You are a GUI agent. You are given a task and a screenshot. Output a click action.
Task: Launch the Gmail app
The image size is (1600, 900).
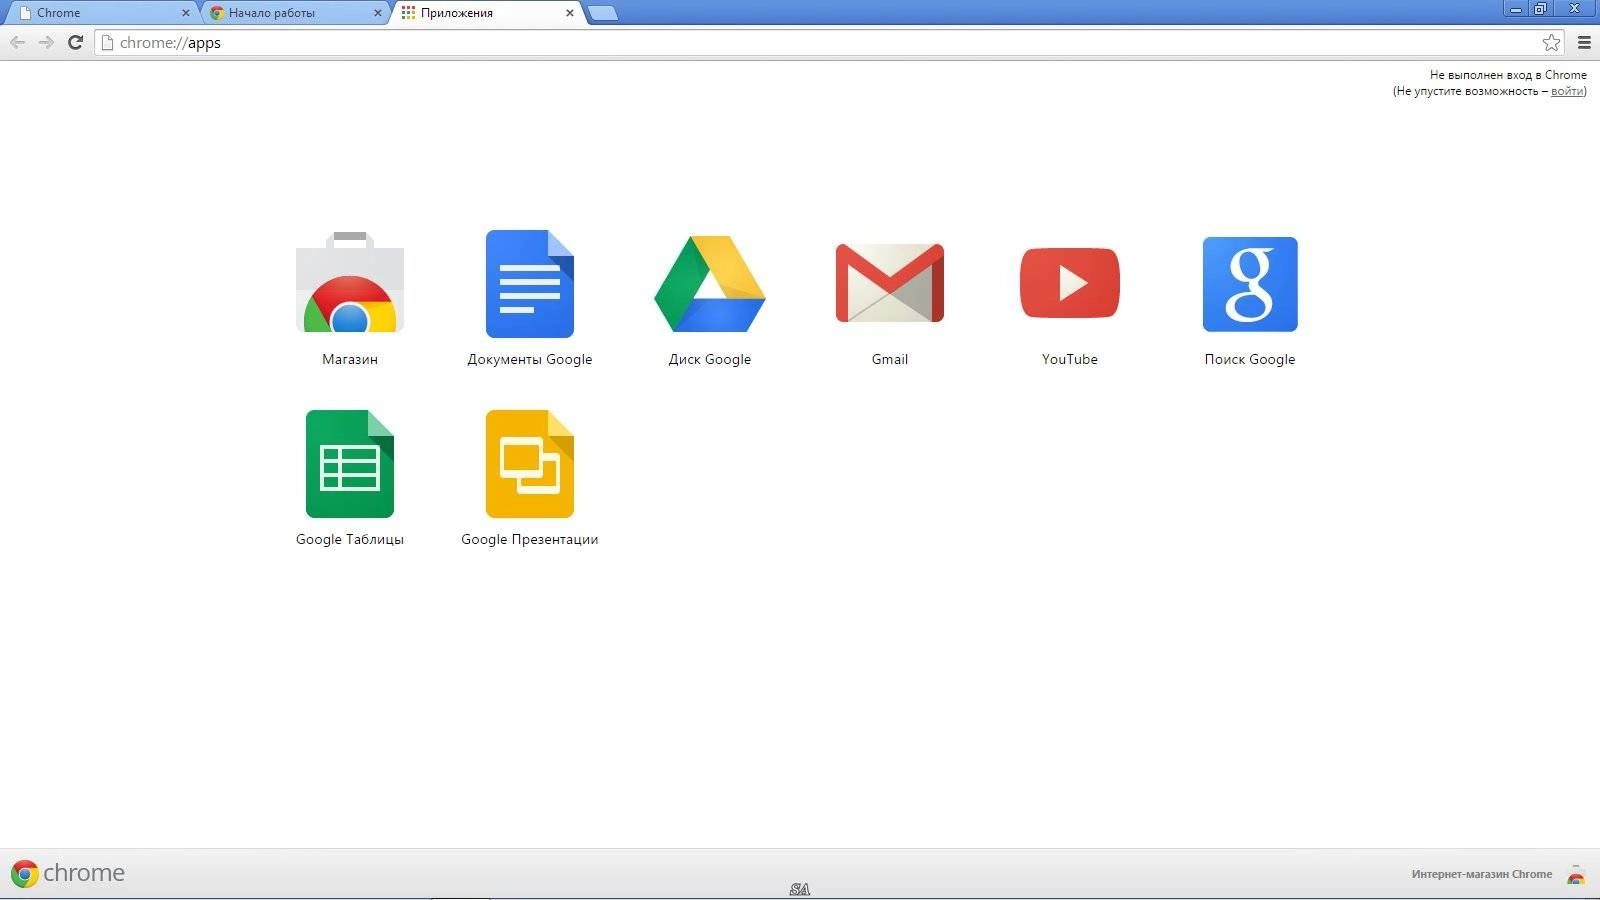890,283
